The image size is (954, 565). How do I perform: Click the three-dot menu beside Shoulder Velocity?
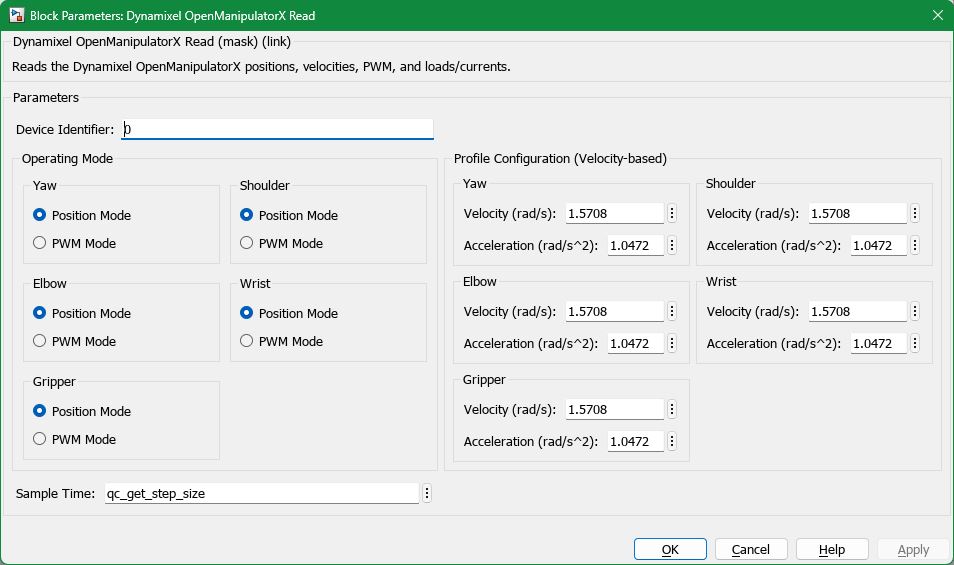click(x=915, y=213)
